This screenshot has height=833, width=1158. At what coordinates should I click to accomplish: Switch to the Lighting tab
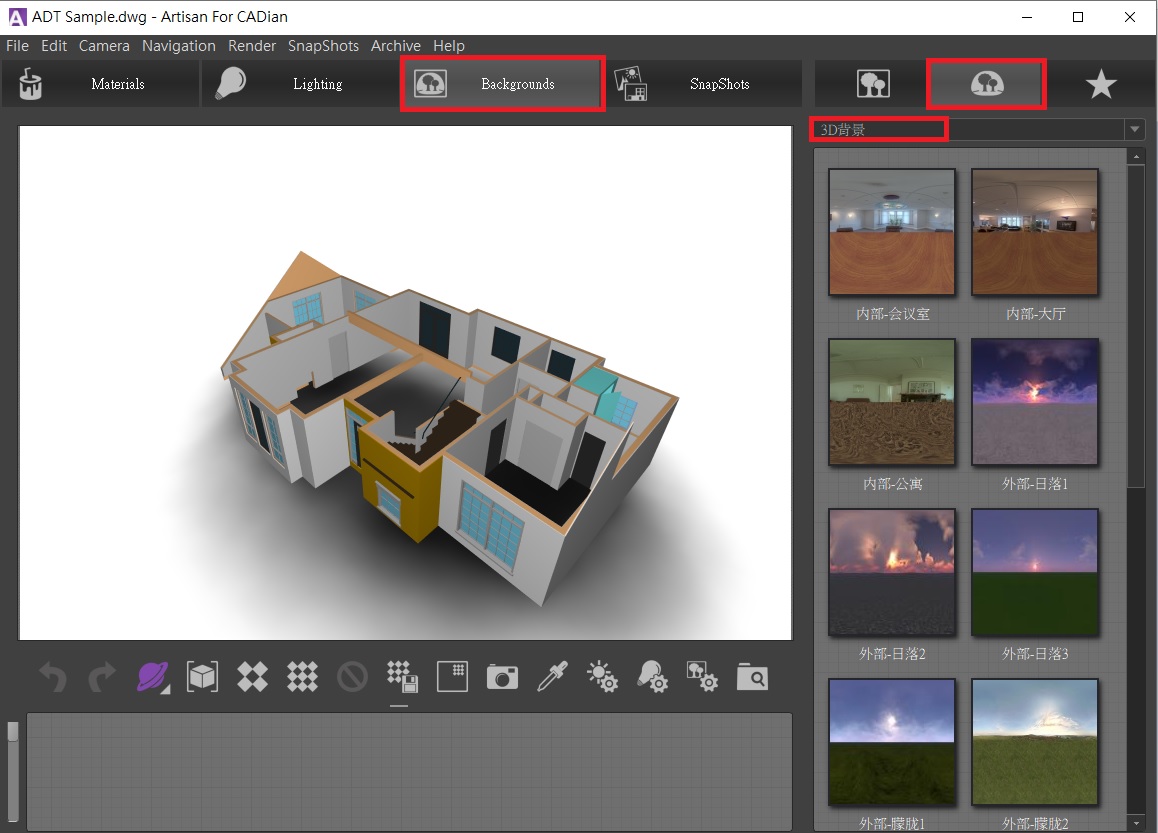click(300, 85)
